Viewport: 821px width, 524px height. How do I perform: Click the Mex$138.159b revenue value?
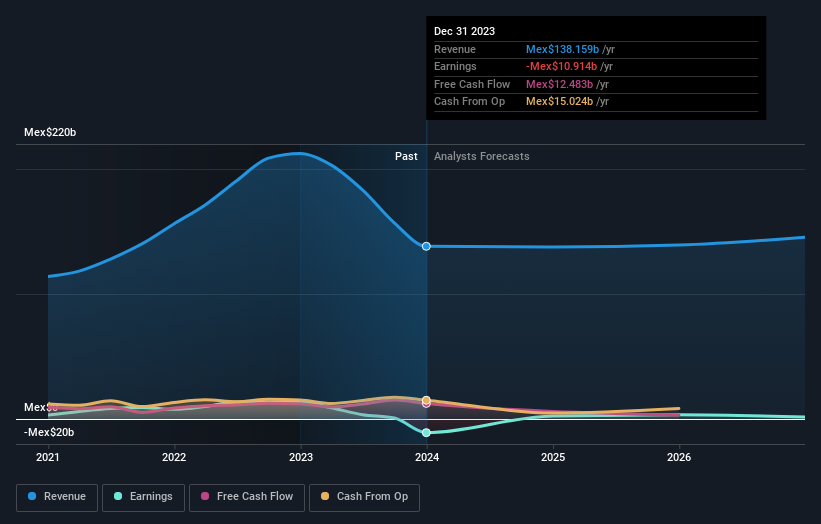coord(562,49)
